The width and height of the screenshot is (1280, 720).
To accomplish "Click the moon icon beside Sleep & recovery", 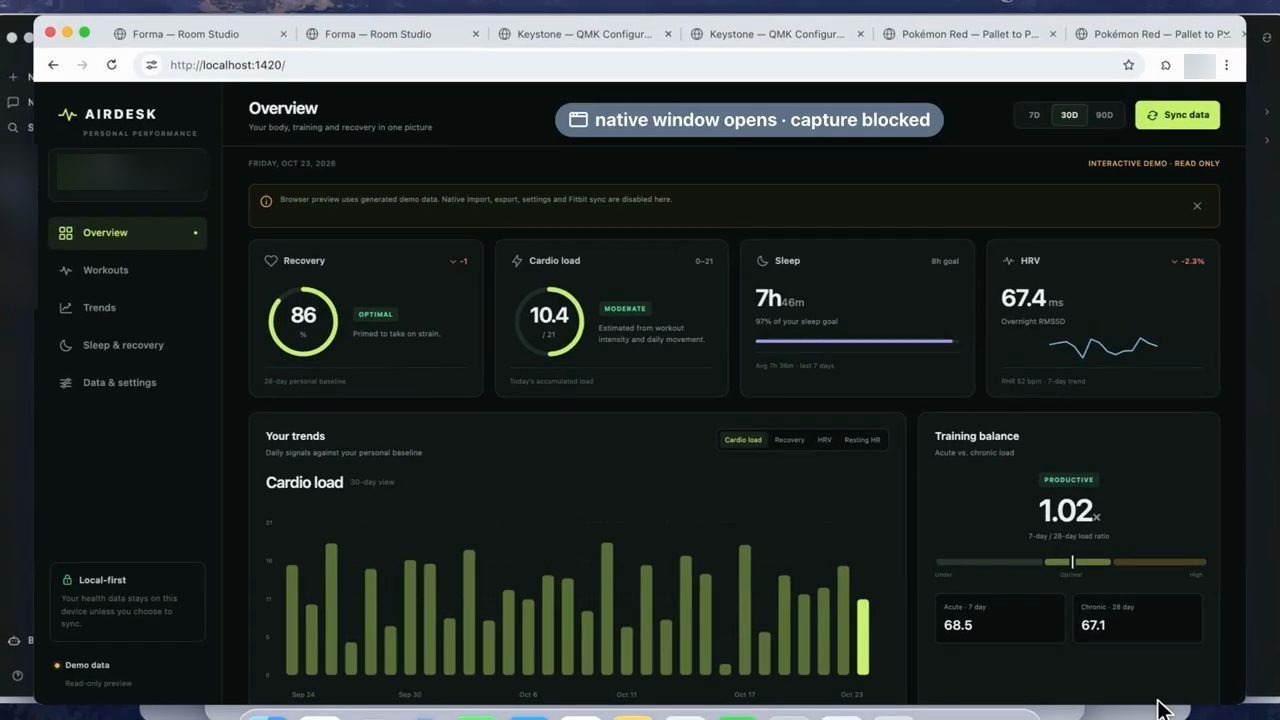I will [x=66, y=345].
